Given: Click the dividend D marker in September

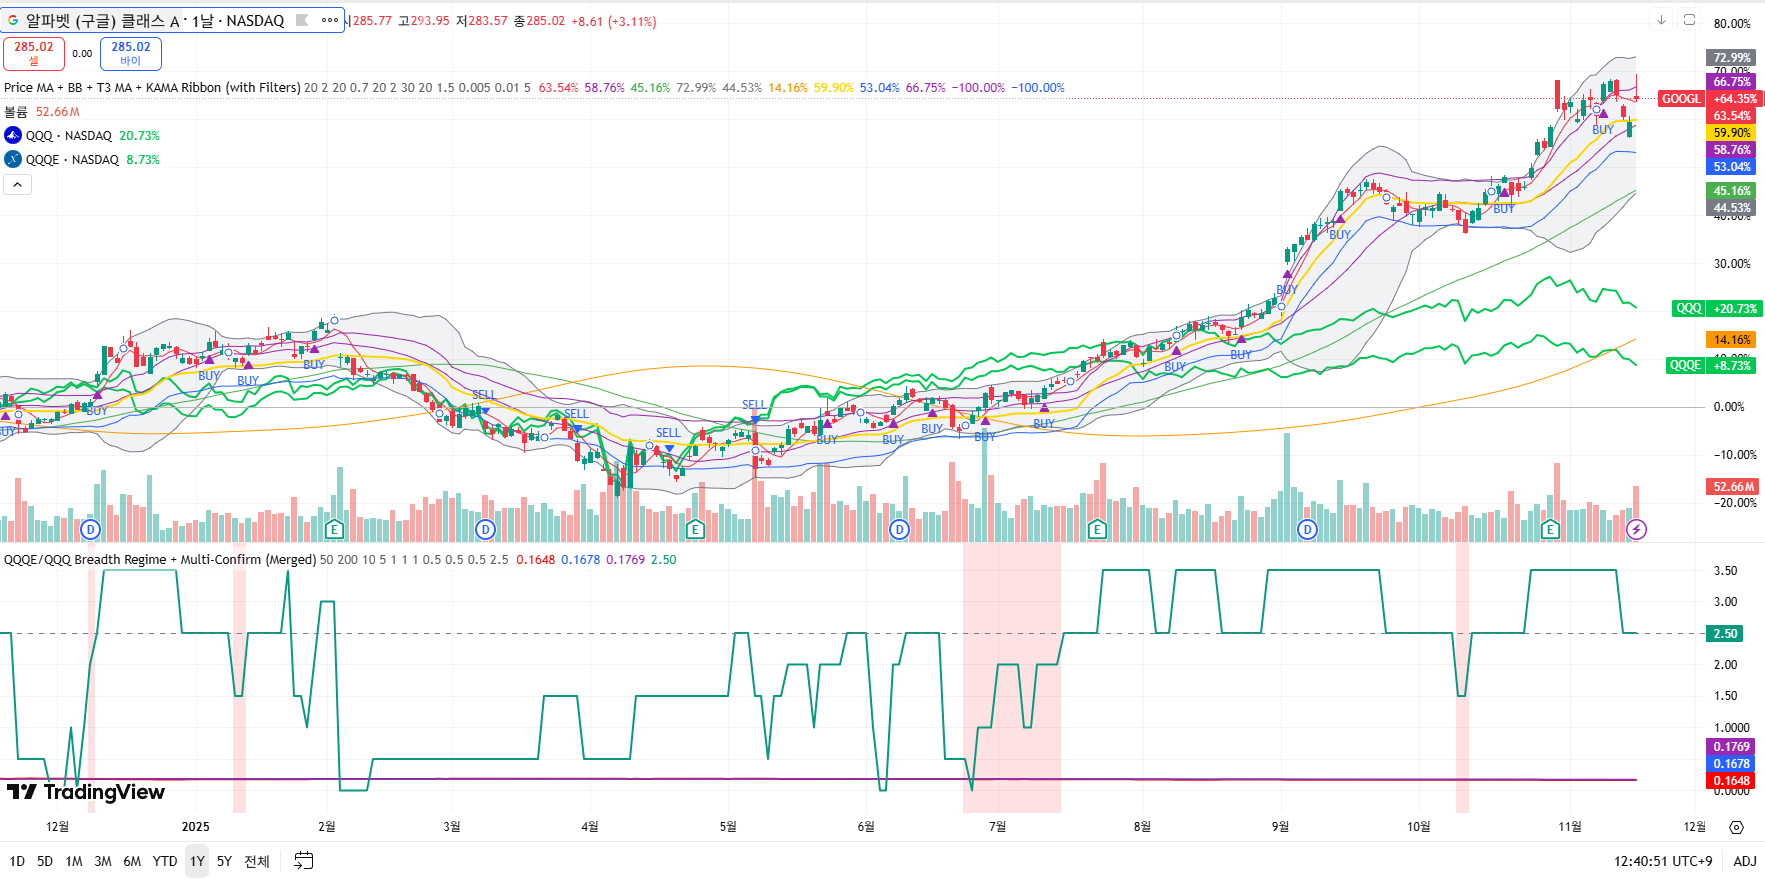Looking at the screenshot, I should click(x=1307, y=529).
